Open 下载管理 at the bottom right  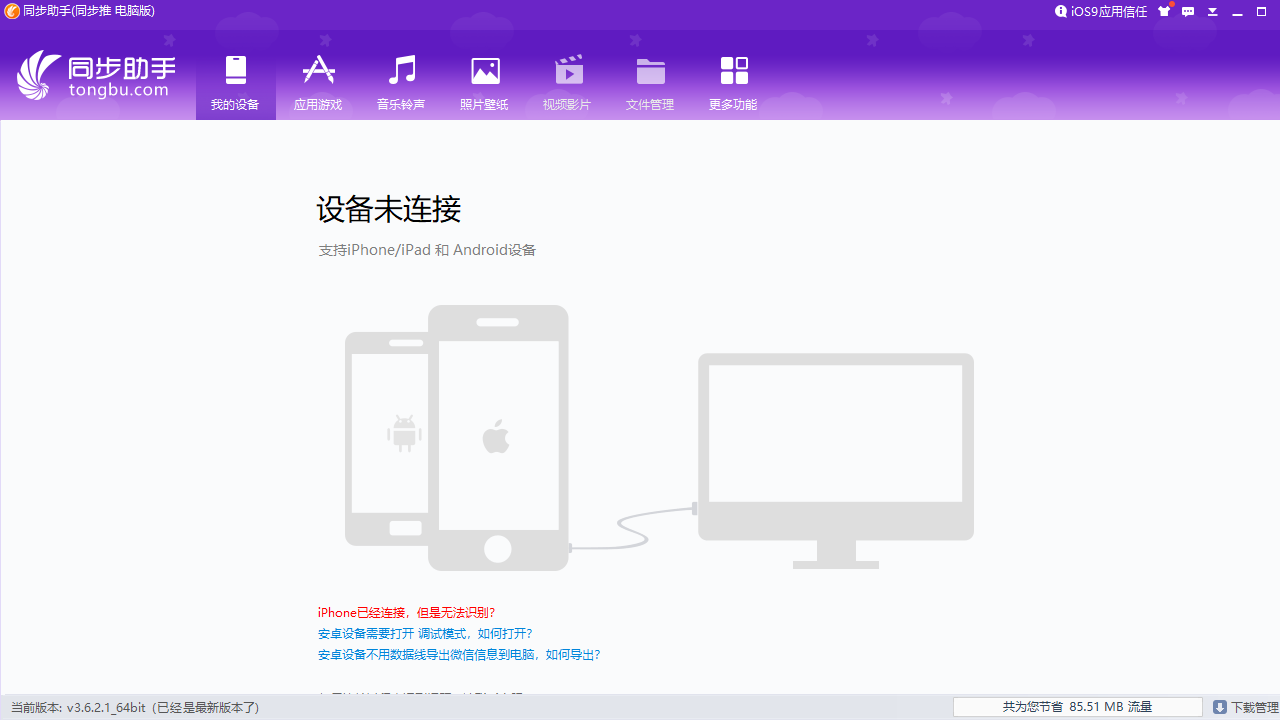click(x=1248, y=707)
